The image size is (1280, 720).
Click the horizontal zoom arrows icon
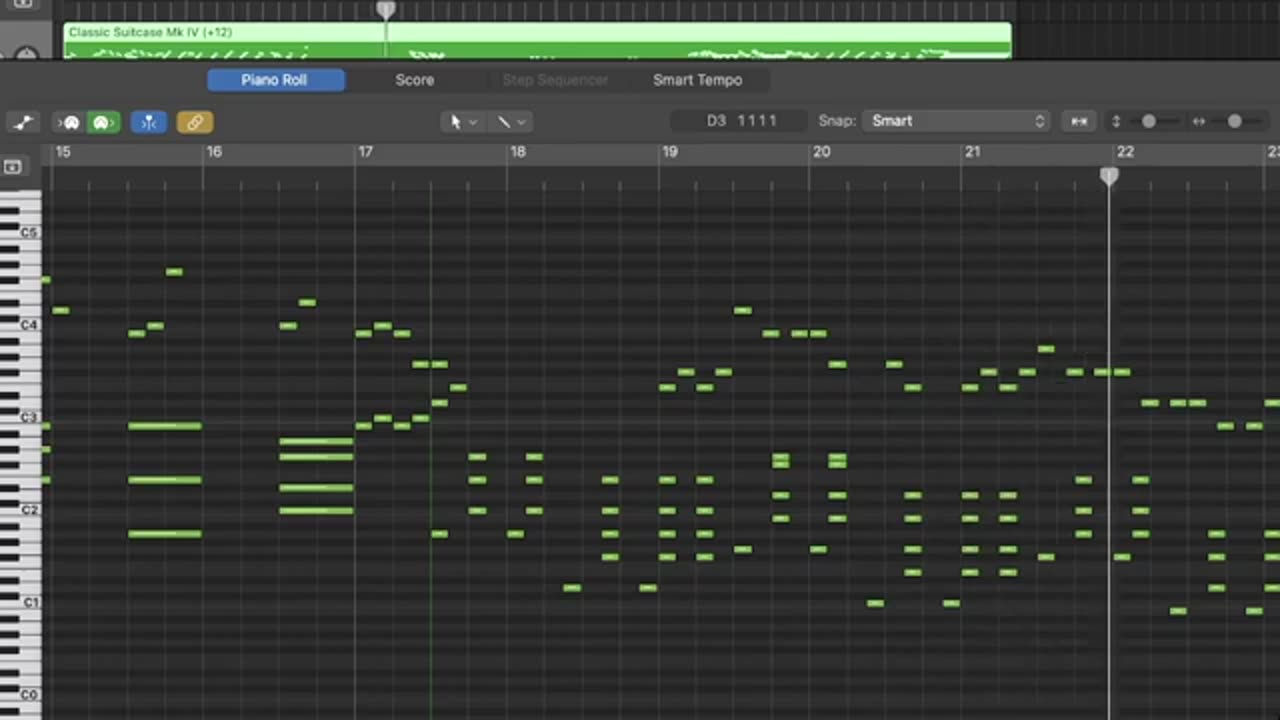[1199, 121]
